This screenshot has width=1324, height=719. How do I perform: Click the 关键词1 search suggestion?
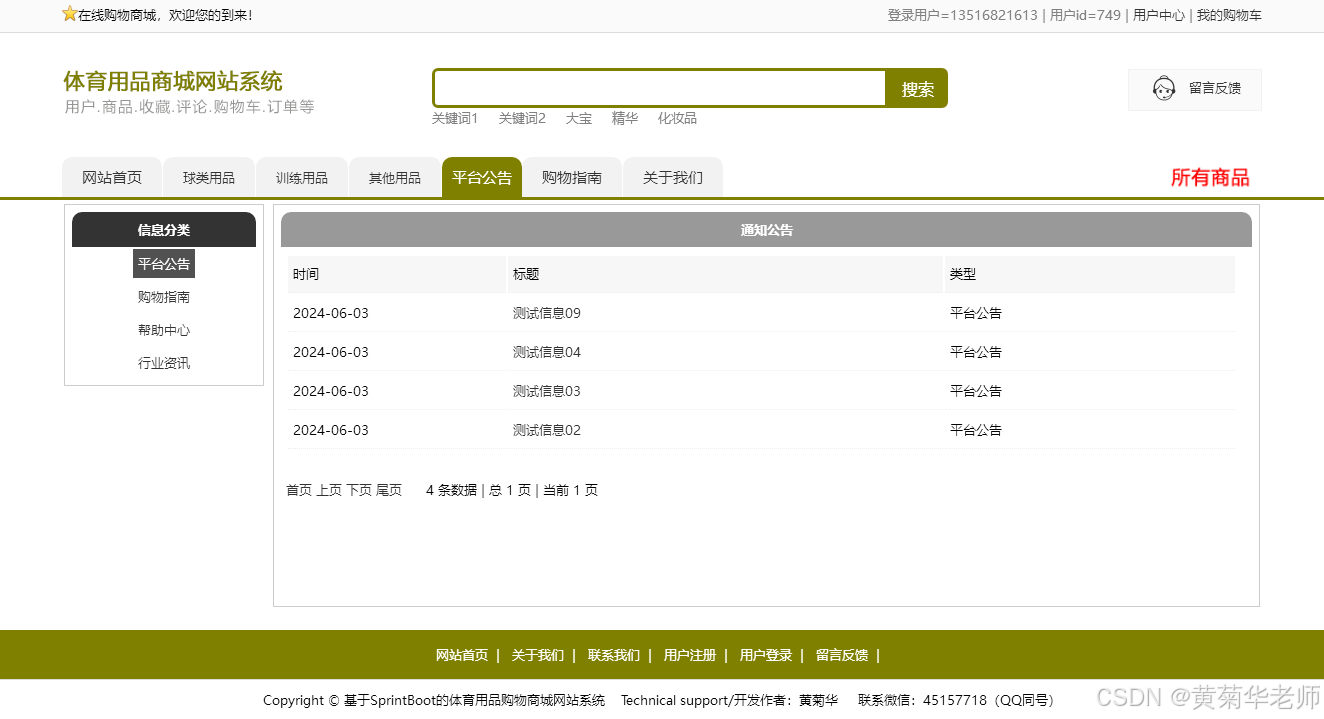tap(455, 118)
